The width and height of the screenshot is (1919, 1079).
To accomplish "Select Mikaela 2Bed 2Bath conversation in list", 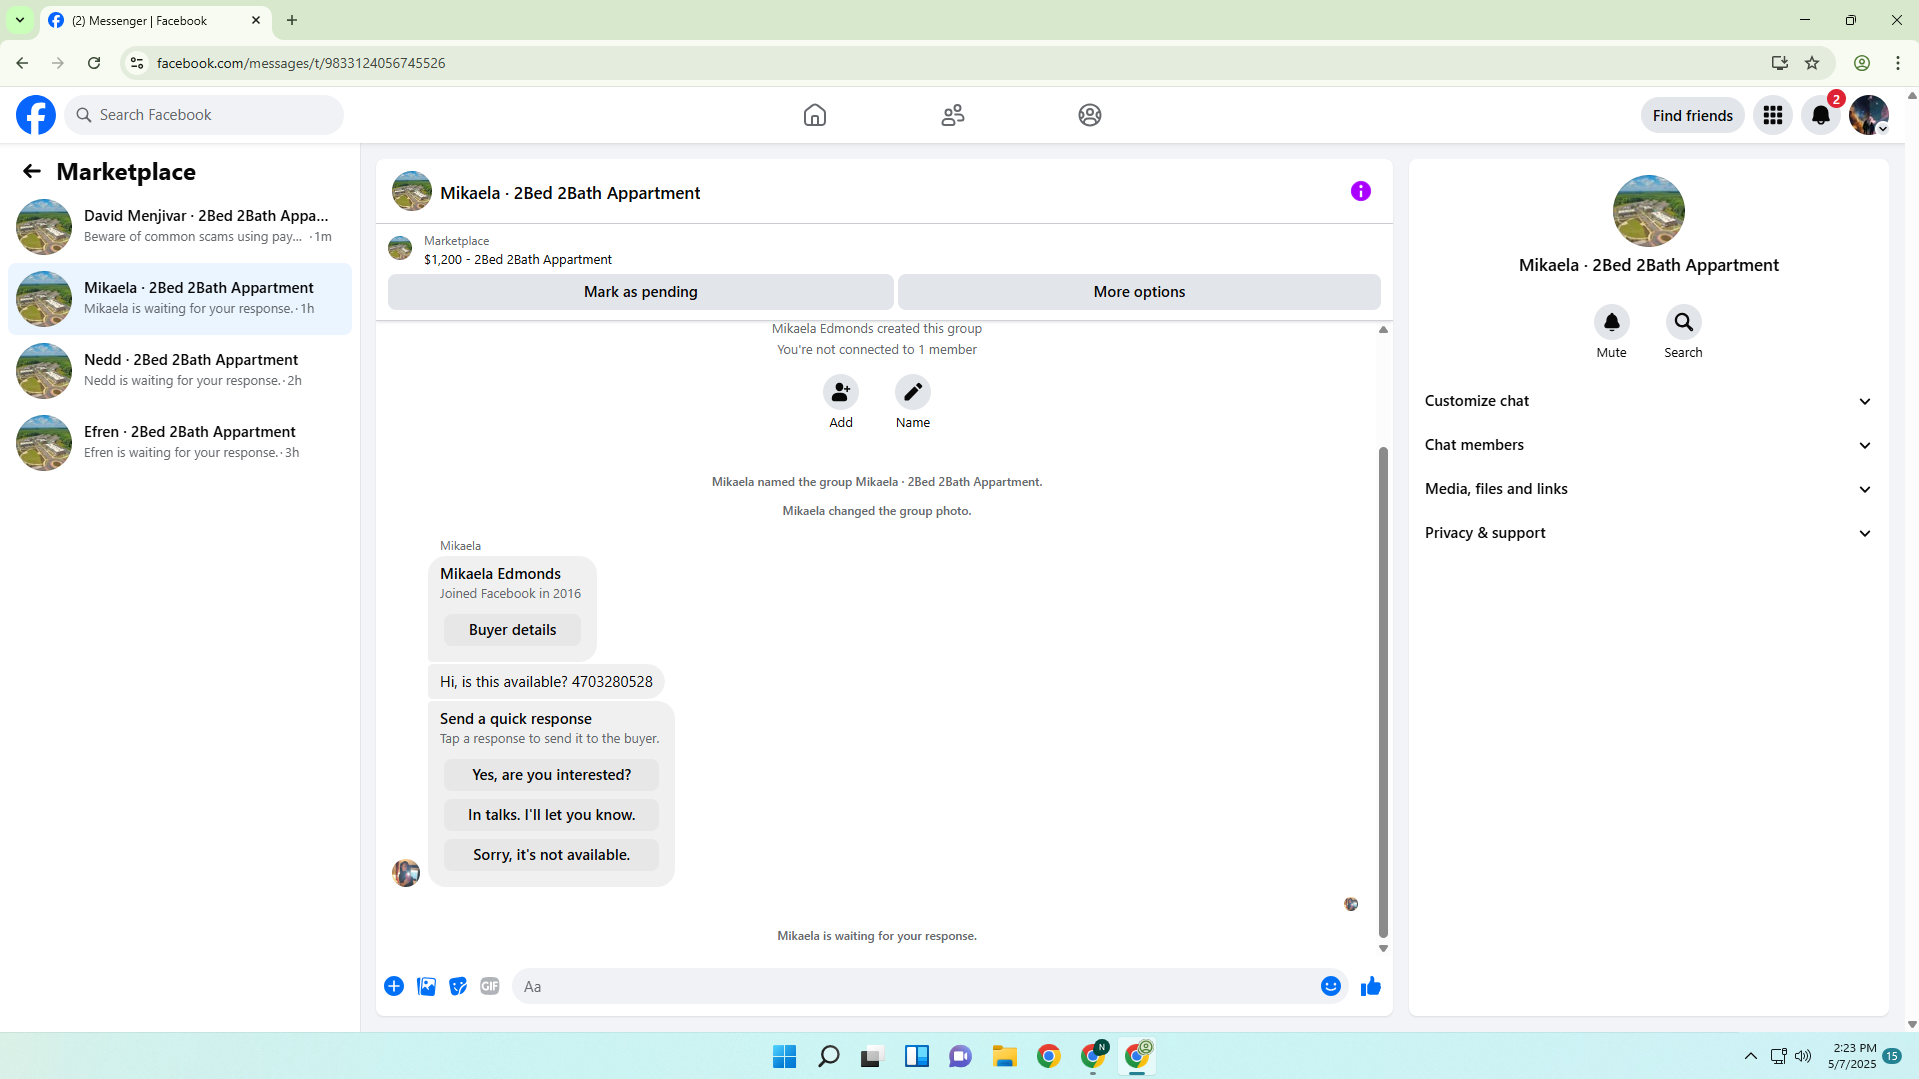I will [180, 299].
